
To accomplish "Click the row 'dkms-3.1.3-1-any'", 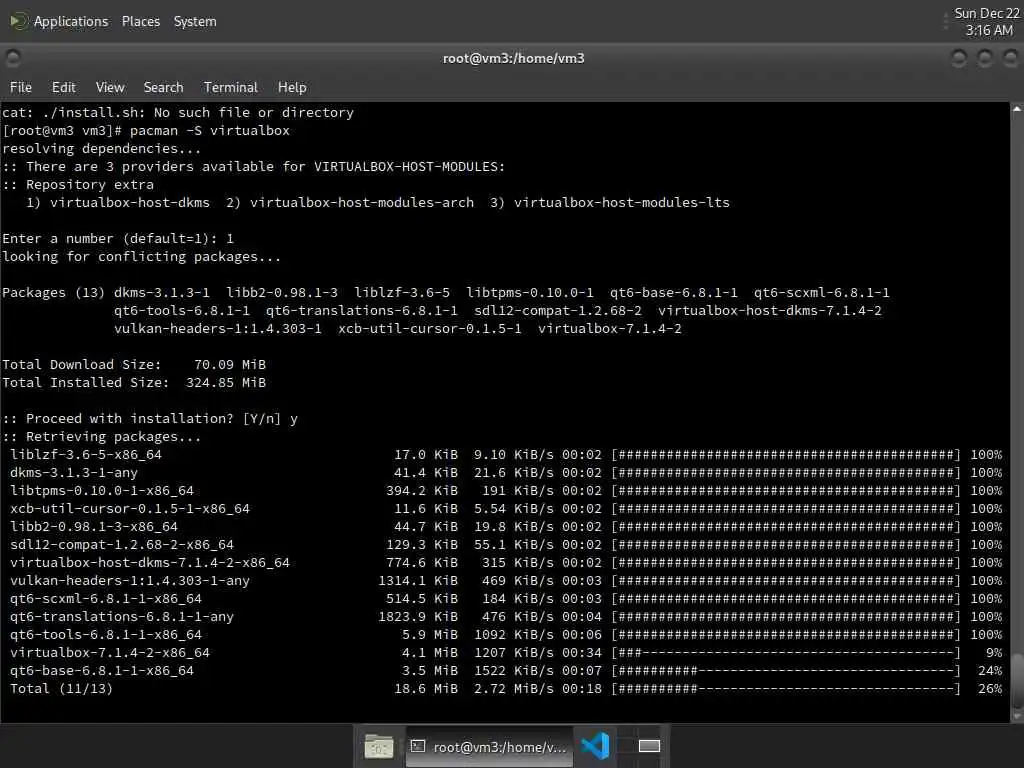I will pyautogui.click(x=506, y=472).
